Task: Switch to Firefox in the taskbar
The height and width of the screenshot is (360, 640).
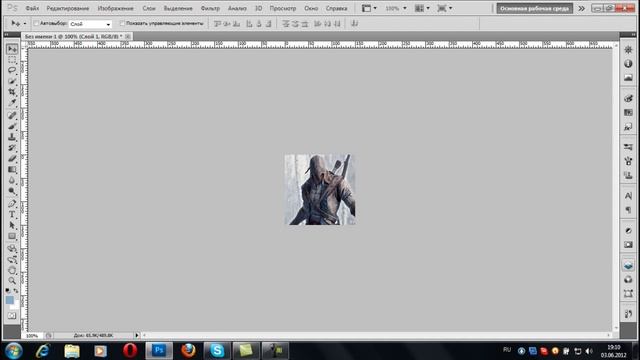Action: [x=188, y=351]
